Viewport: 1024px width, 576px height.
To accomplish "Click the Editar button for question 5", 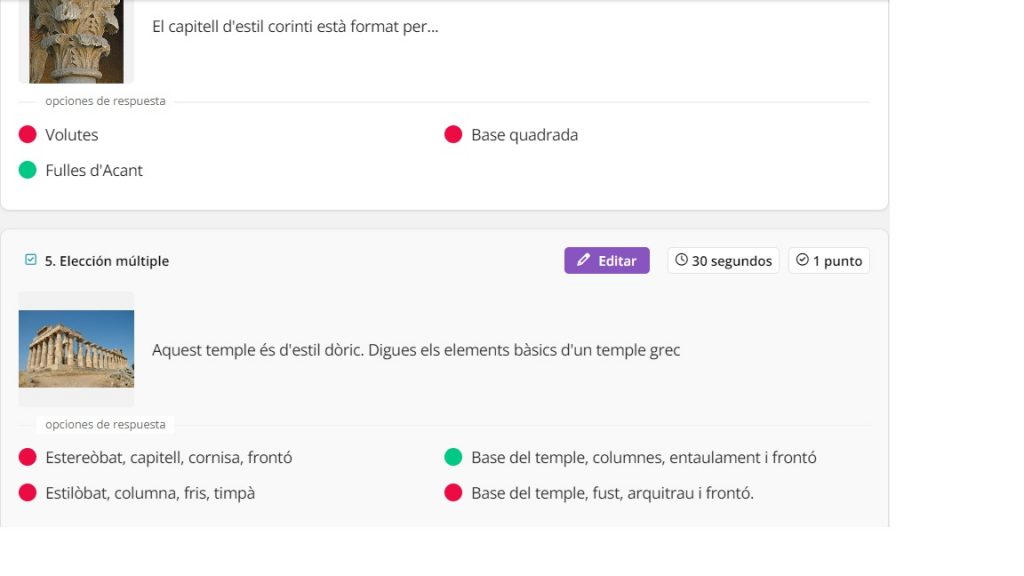I will pos(607,261).
